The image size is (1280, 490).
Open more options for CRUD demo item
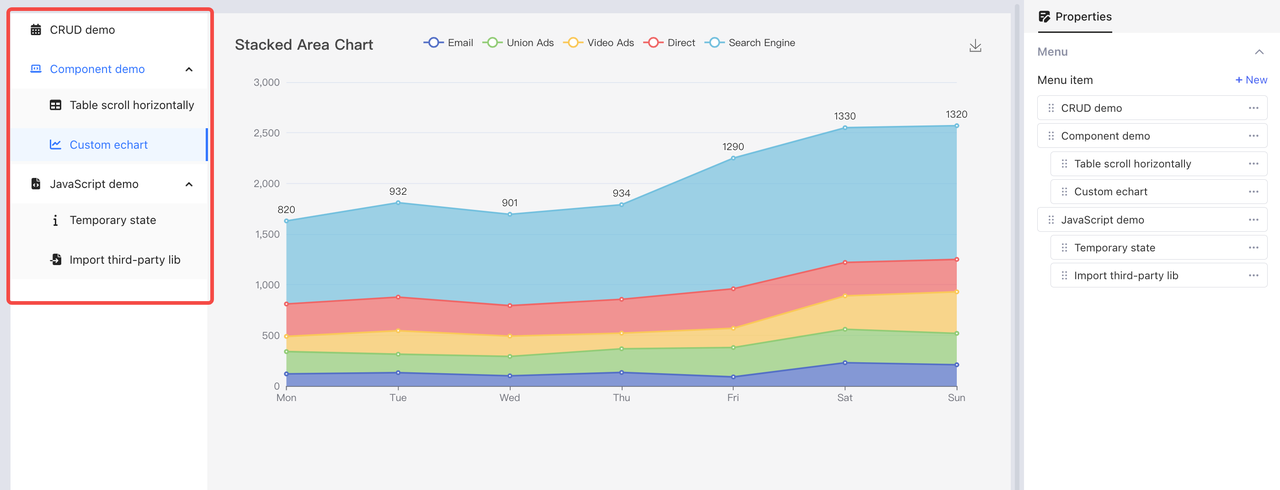pyautogui.click(x=1253, y=108)
